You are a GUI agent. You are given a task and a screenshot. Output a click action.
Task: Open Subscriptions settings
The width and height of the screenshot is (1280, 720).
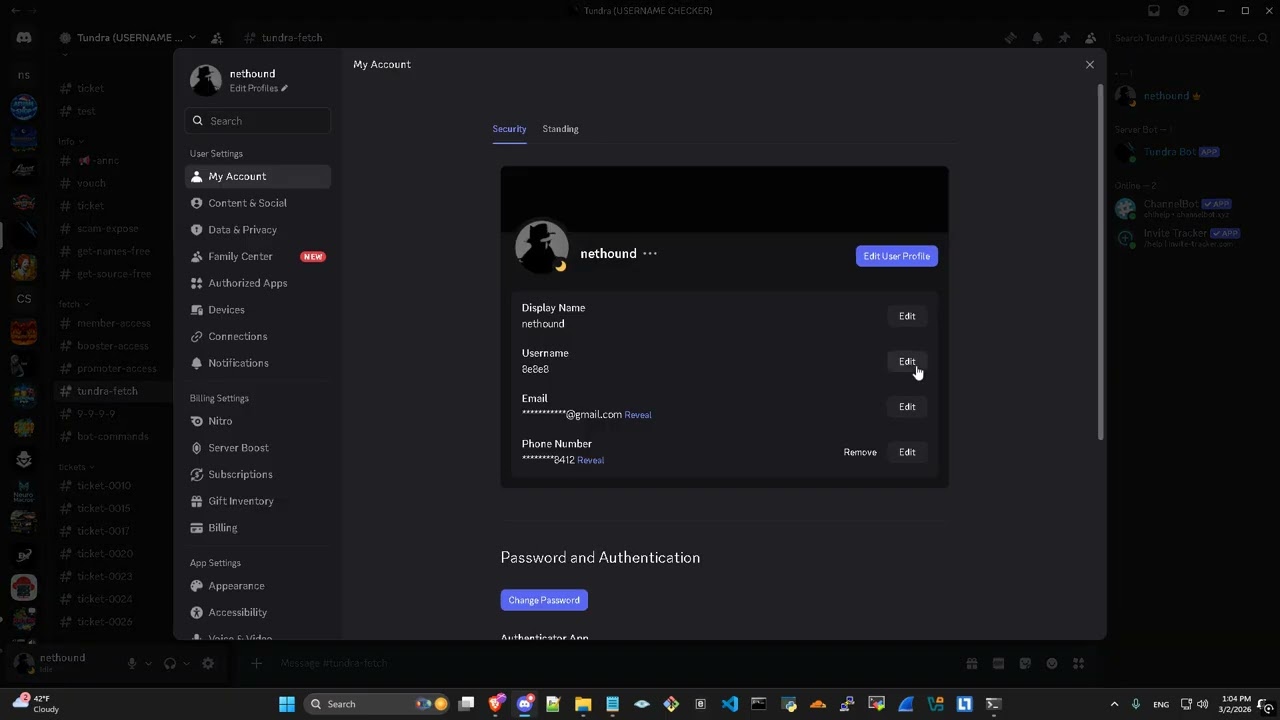click(x=257, y=474)
